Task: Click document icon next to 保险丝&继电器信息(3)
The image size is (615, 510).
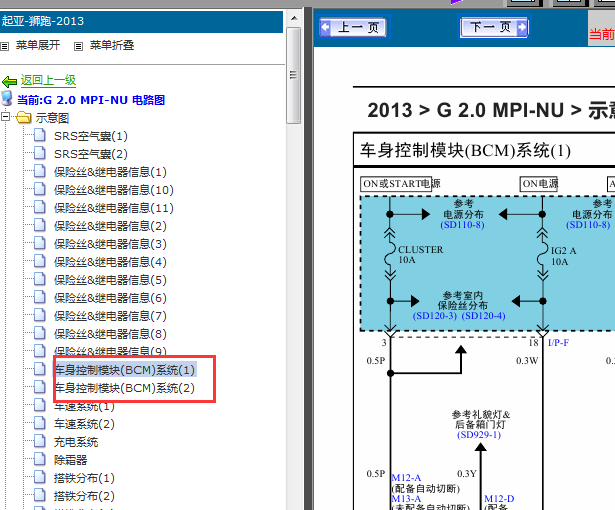Action: click(40, 243)
